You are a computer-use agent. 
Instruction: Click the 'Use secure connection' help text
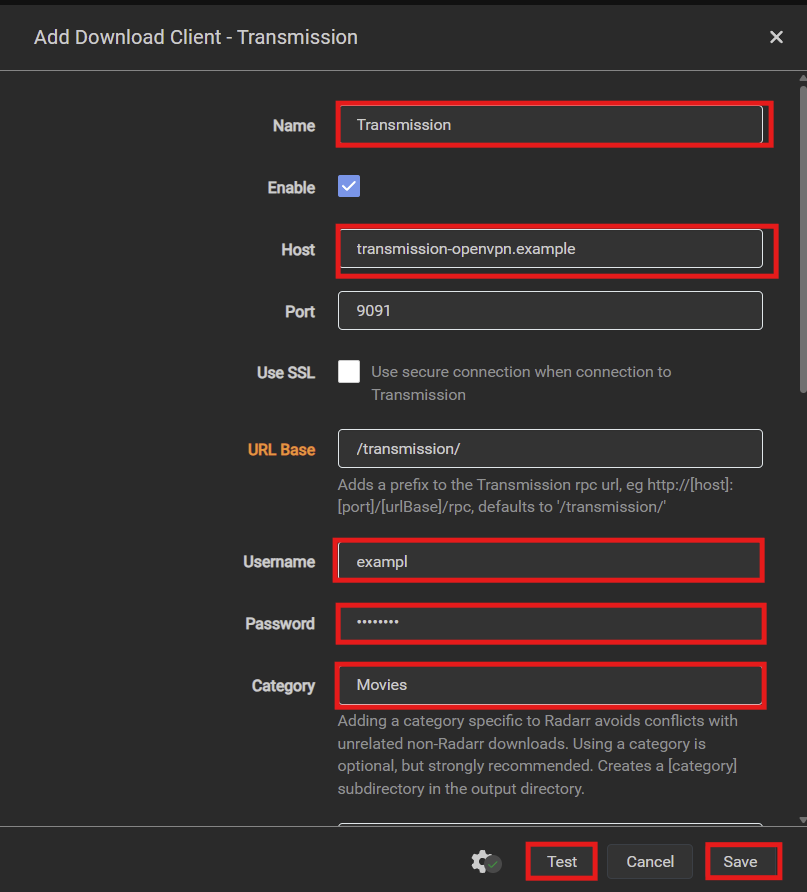point(521,383)
